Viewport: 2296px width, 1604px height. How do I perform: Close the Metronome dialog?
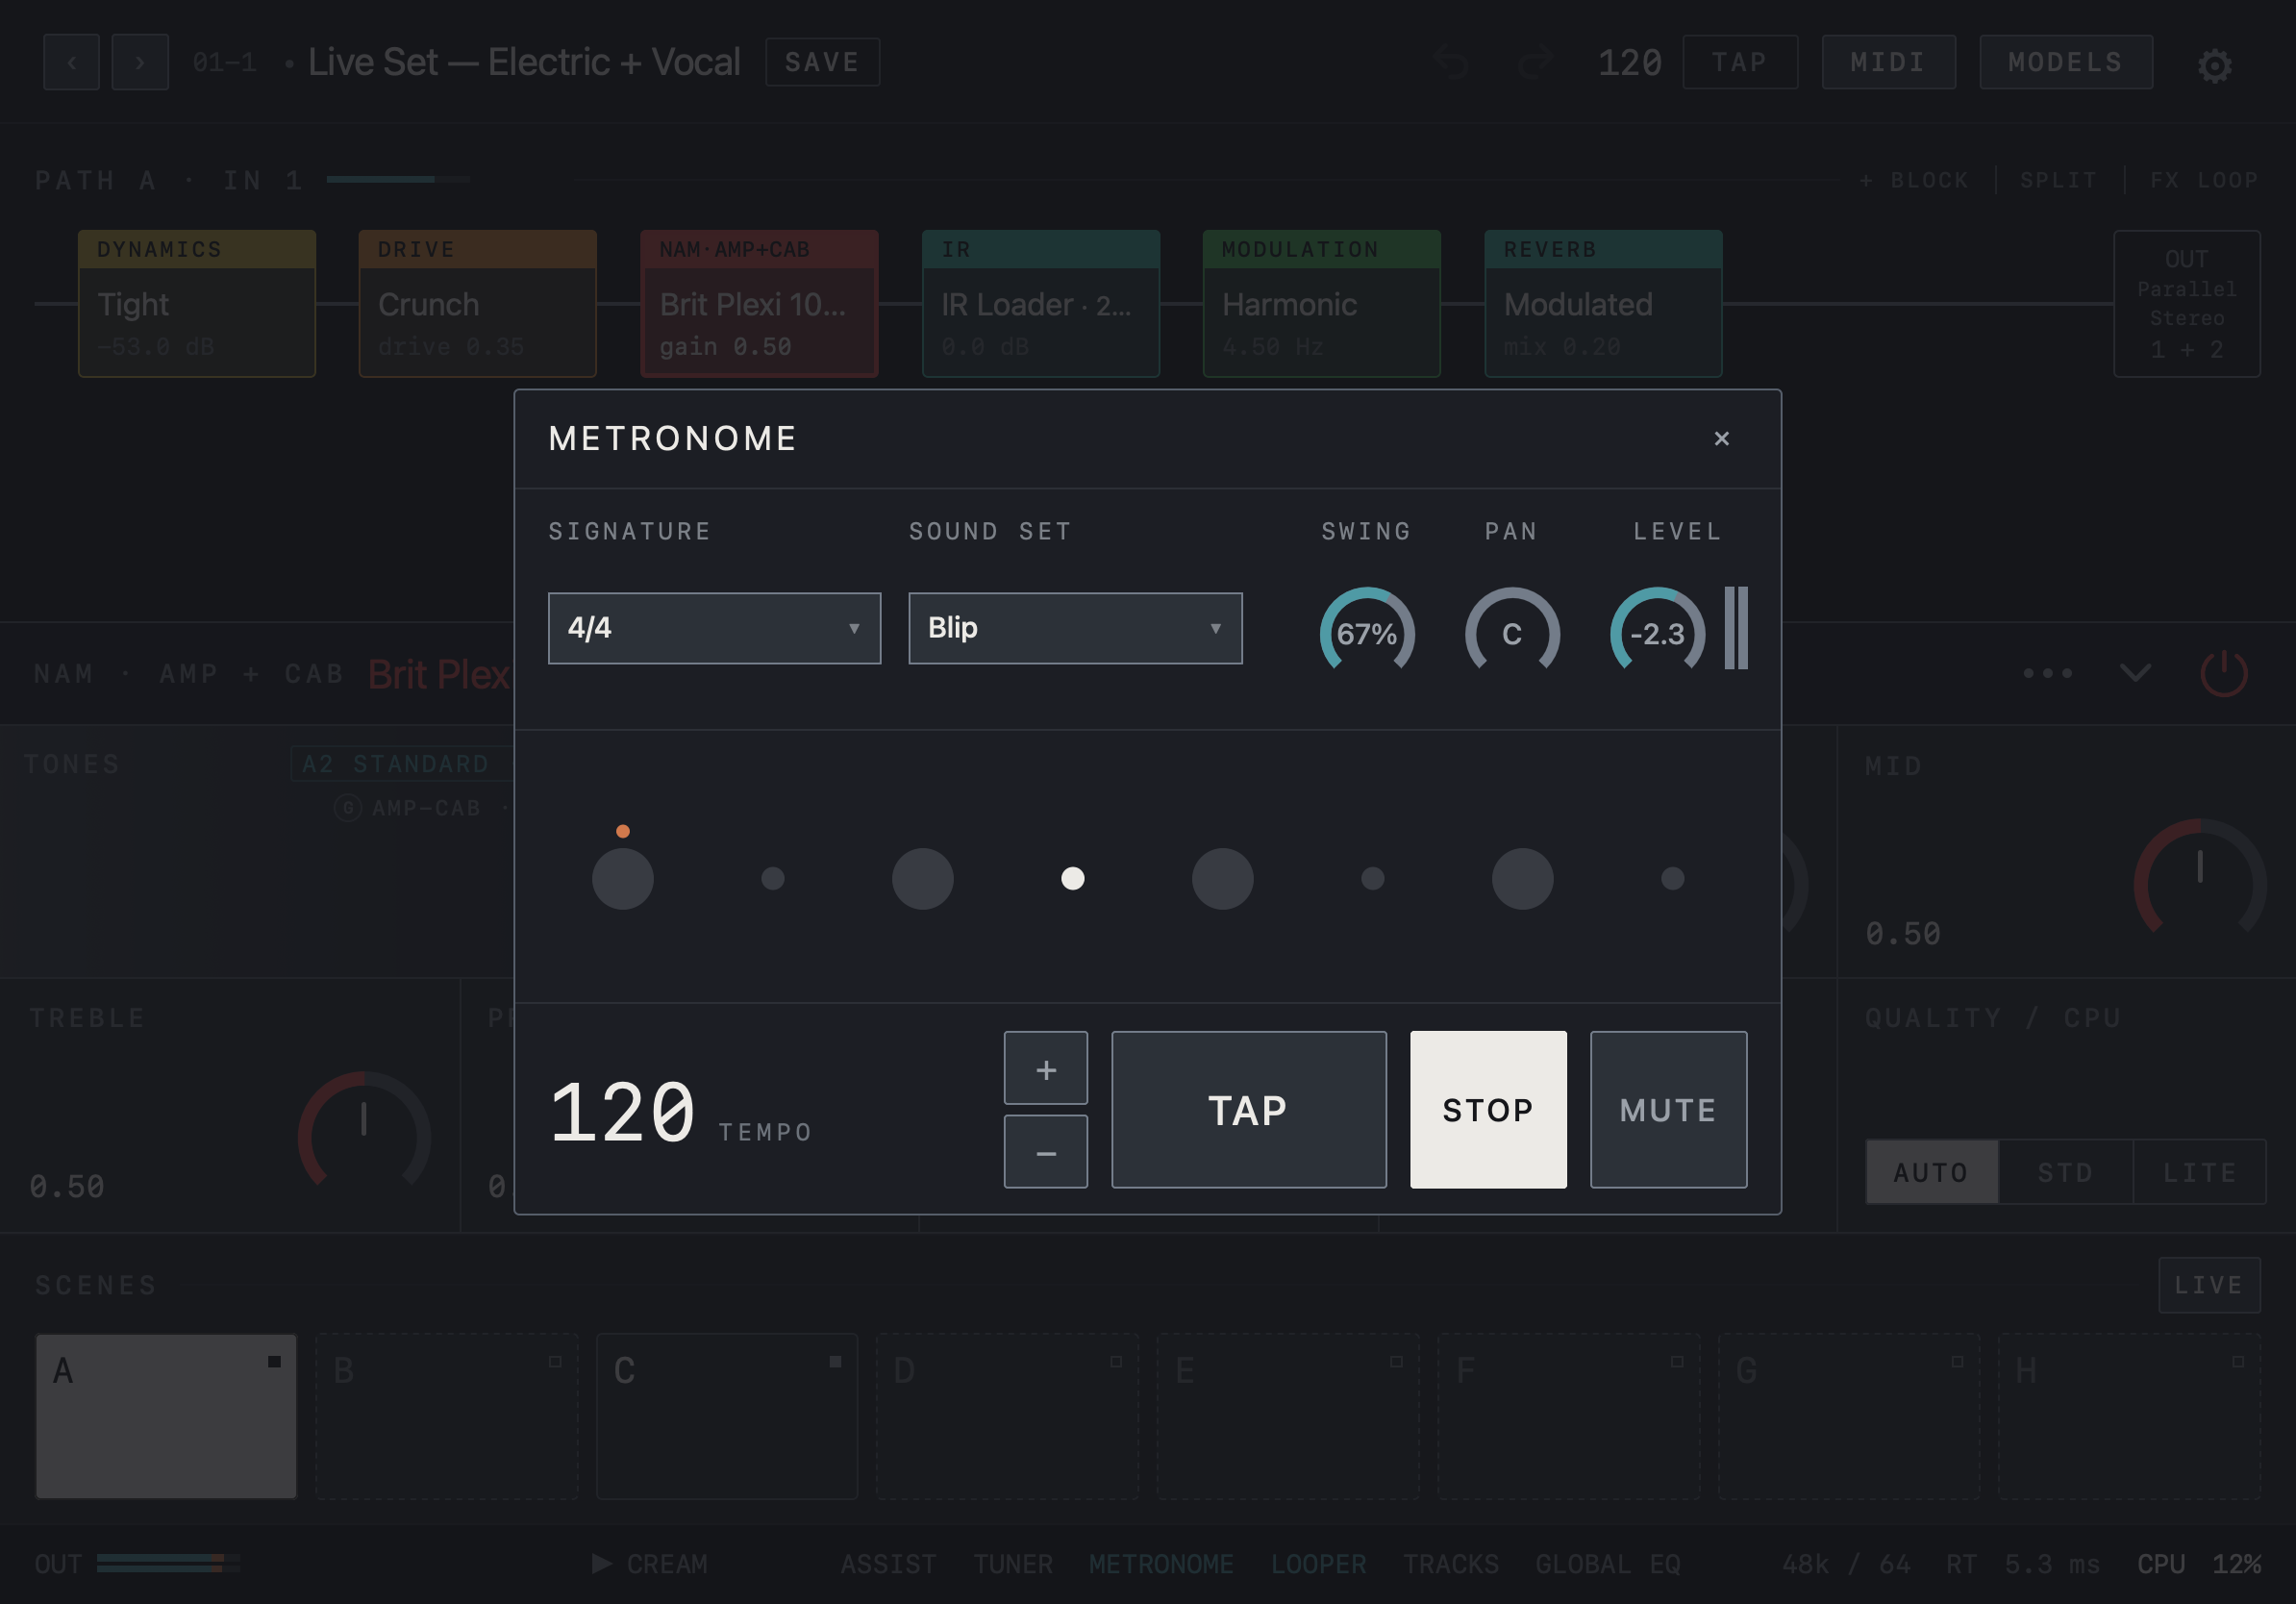(1721, 438)
